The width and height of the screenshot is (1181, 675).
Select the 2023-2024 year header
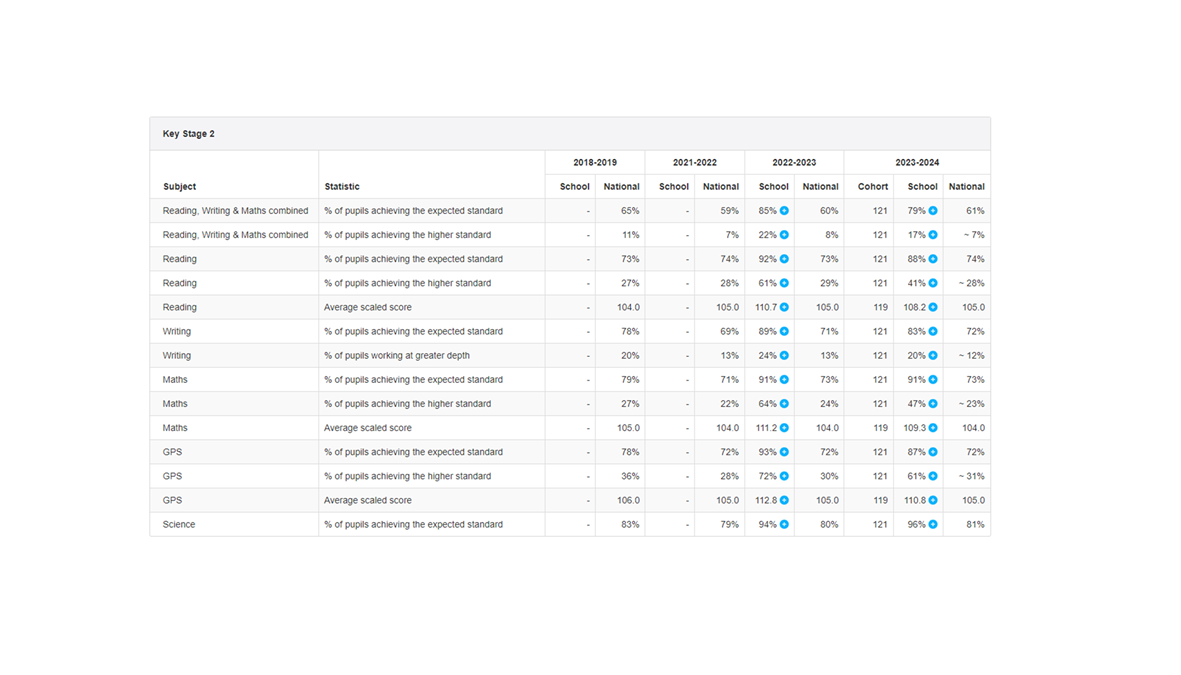tap(917, 162)
